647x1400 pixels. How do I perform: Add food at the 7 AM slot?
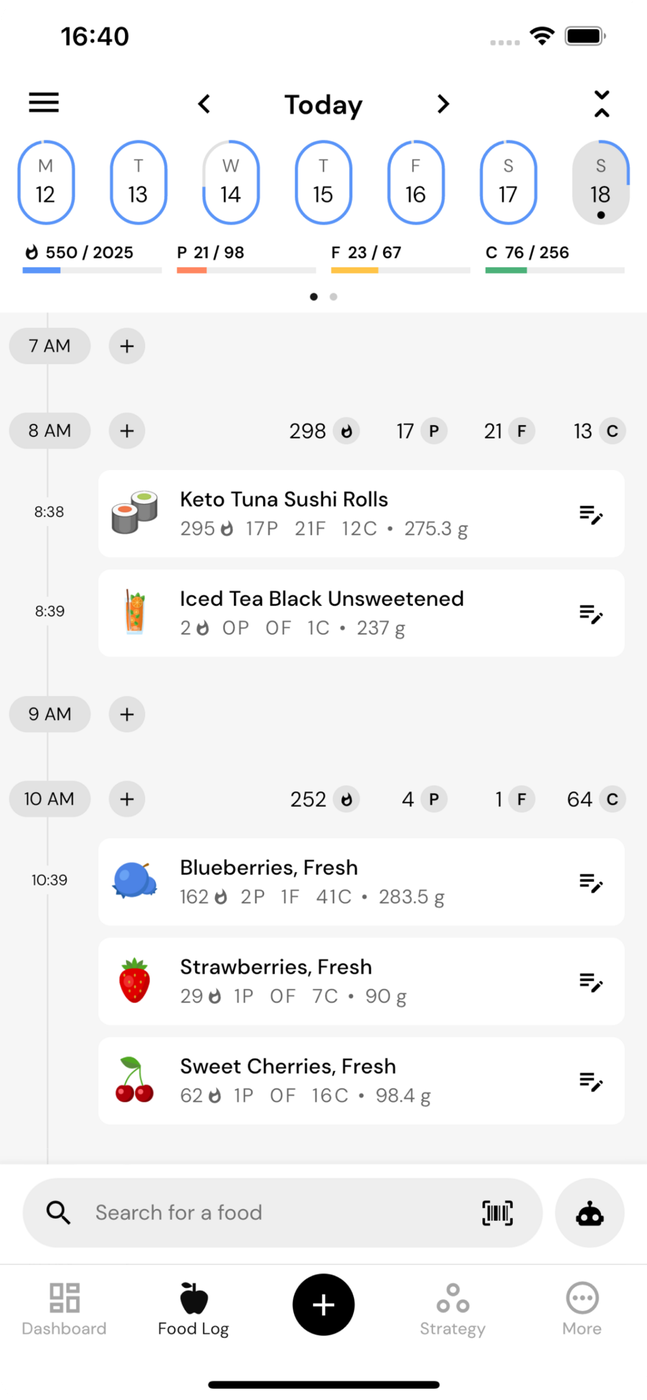tap(127, 347)
